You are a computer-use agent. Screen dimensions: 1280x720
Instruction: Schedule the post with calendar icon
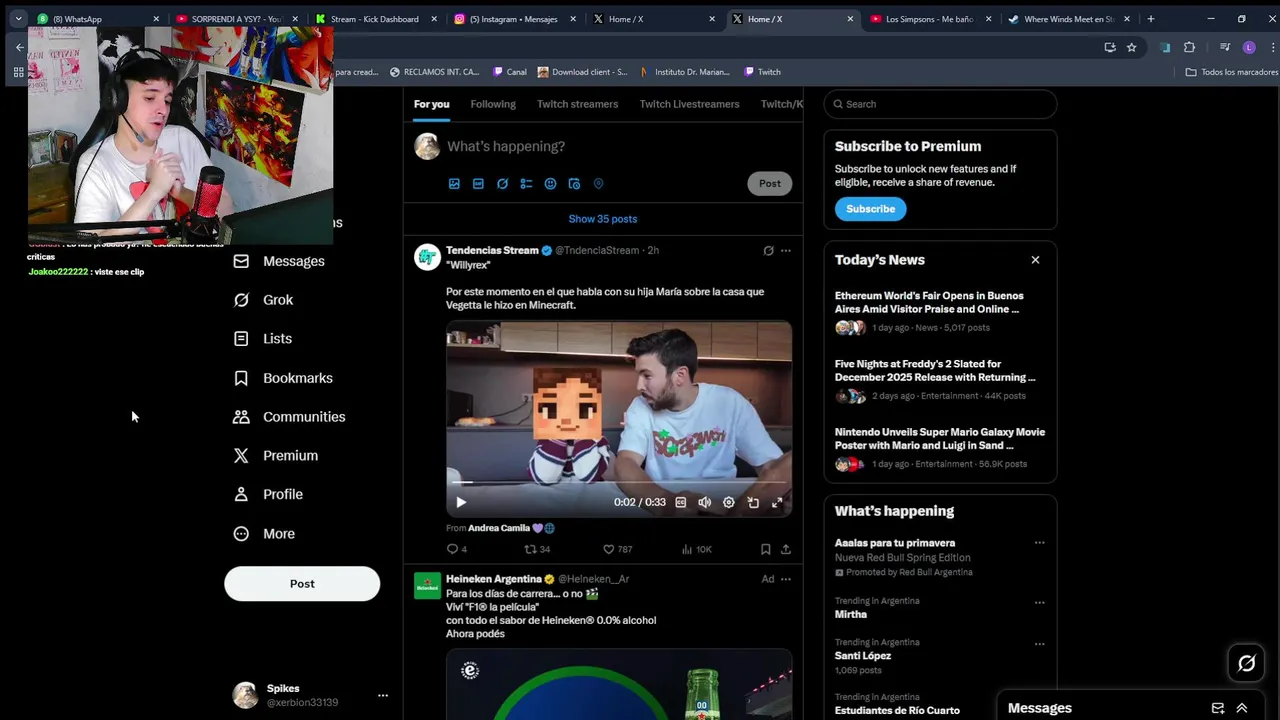point(574,184)
